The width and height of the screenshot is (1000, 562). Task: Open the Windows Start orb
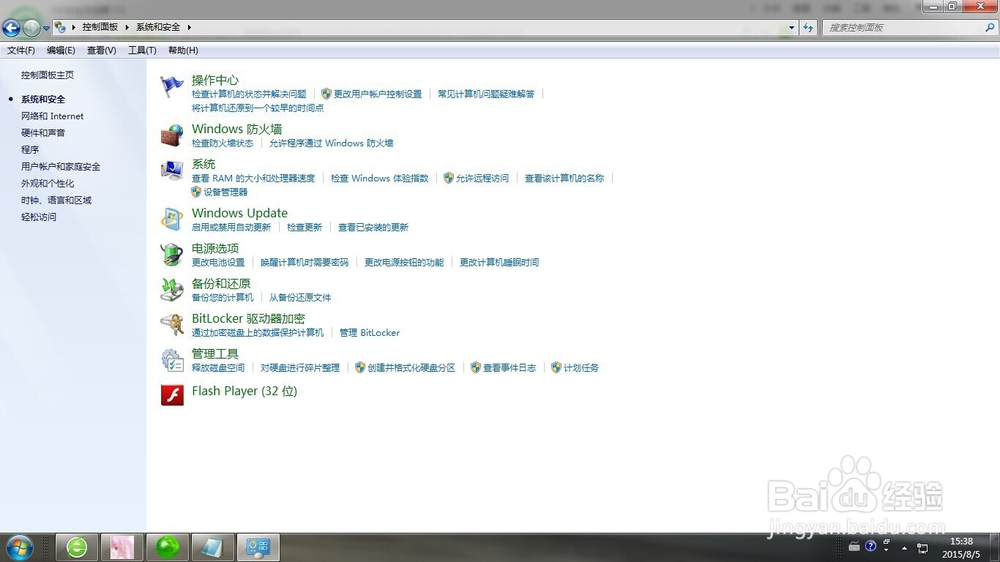(x=19, y=547)
